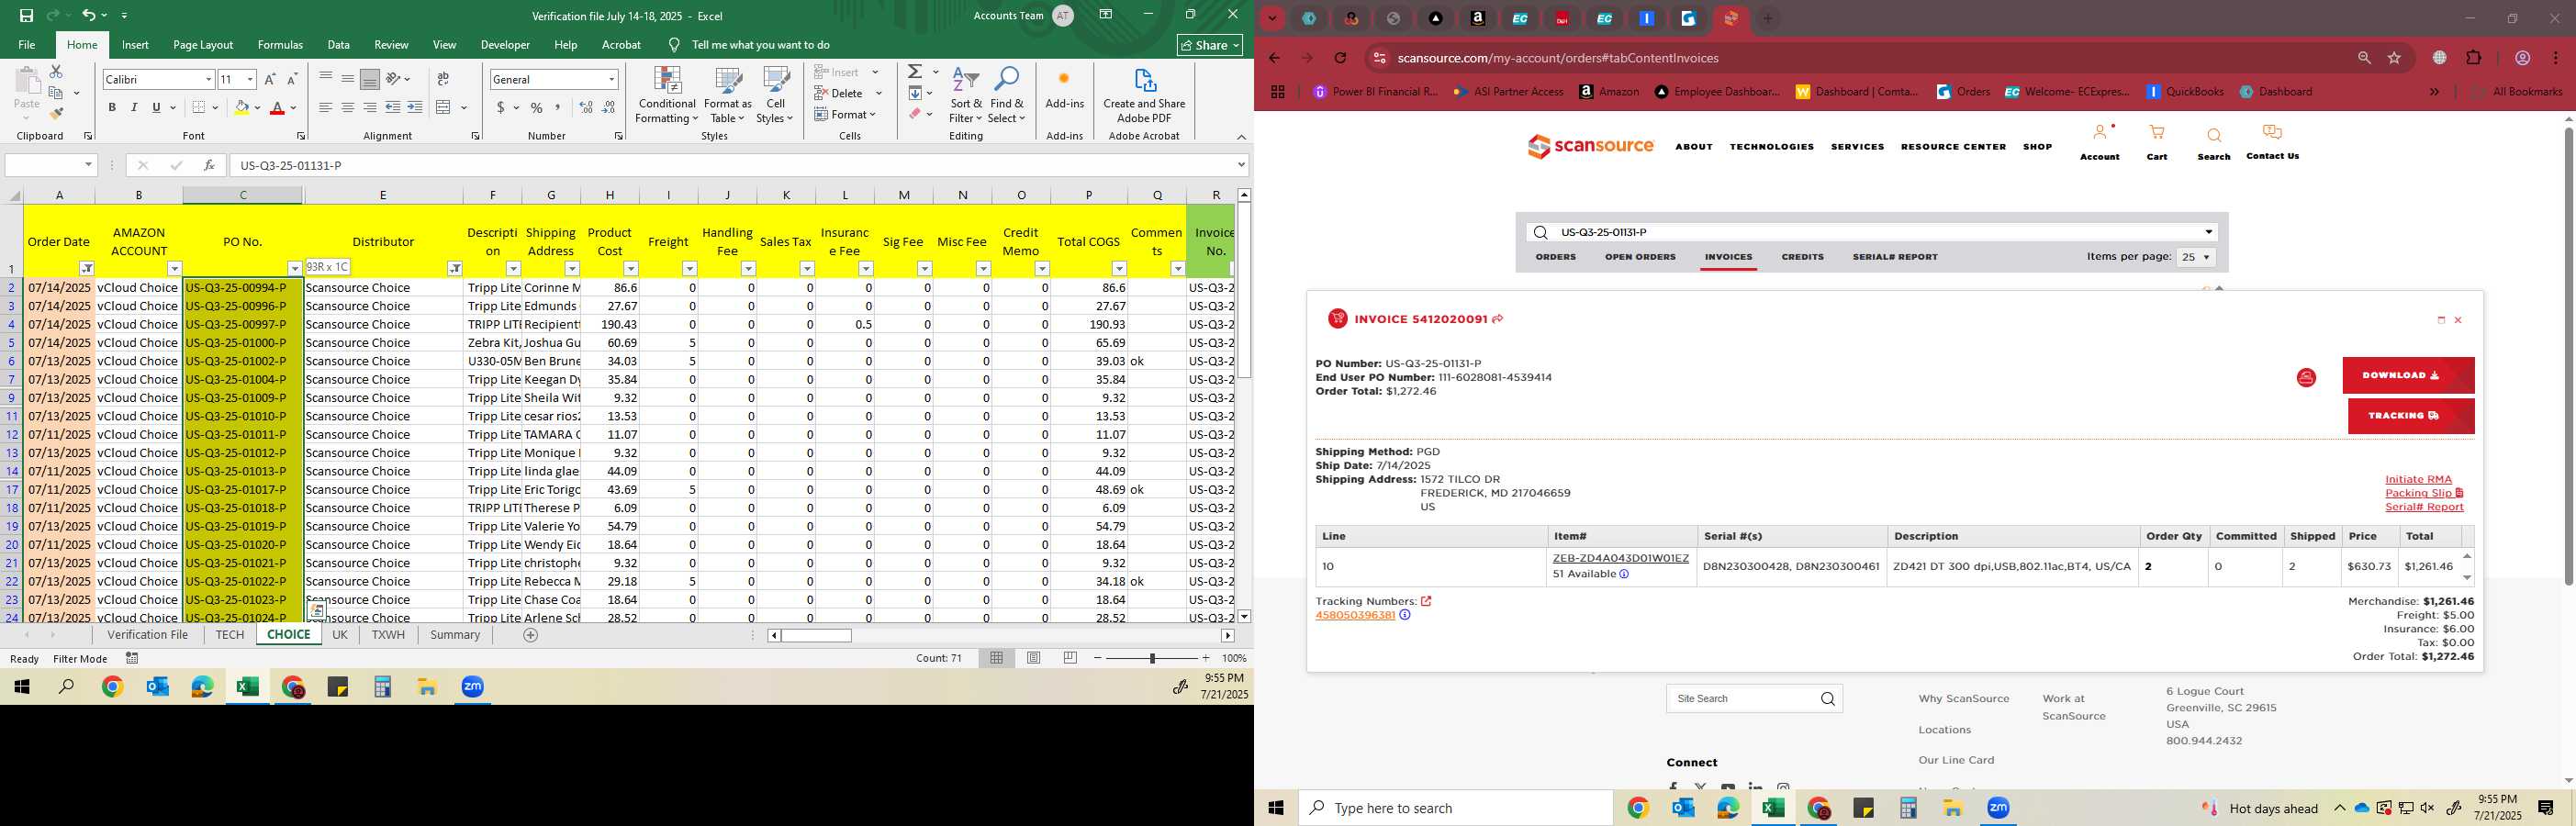Switch to CREDITS tab on ScanSource
The image size is (2576, 826).
(1802, 257)
